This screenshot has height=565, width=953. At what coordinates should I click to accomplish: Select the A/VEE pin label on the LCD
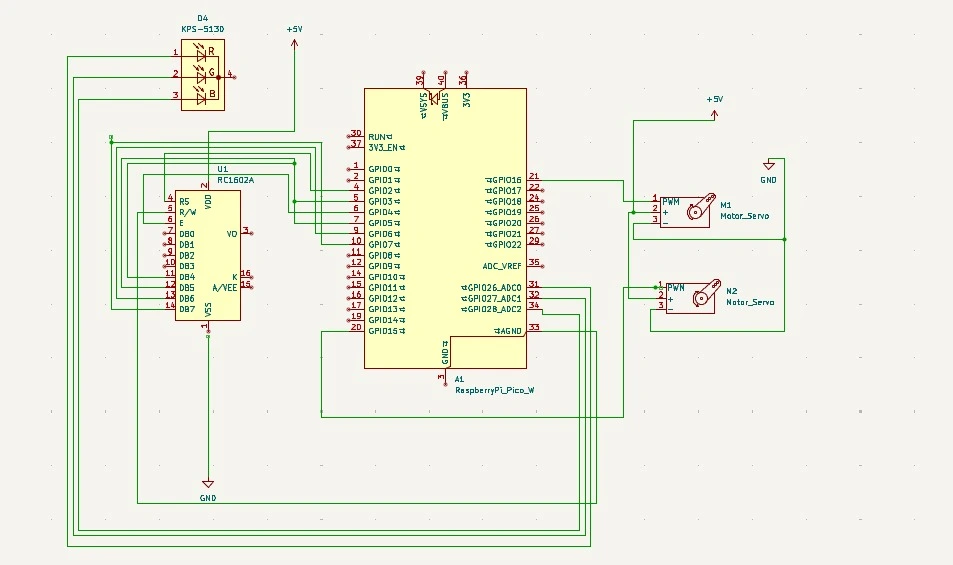(225, 287)
